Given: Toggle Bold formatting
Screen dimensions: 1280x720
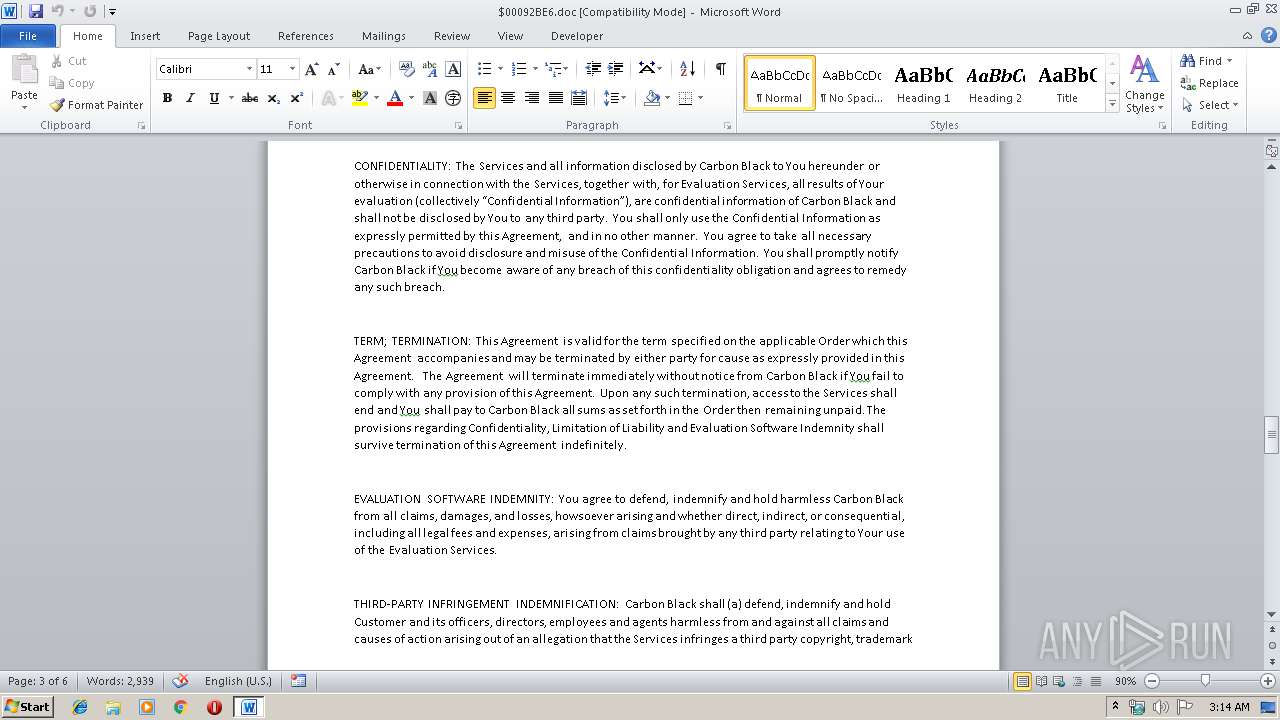Looking at the screenshot, I should point(167,98).
